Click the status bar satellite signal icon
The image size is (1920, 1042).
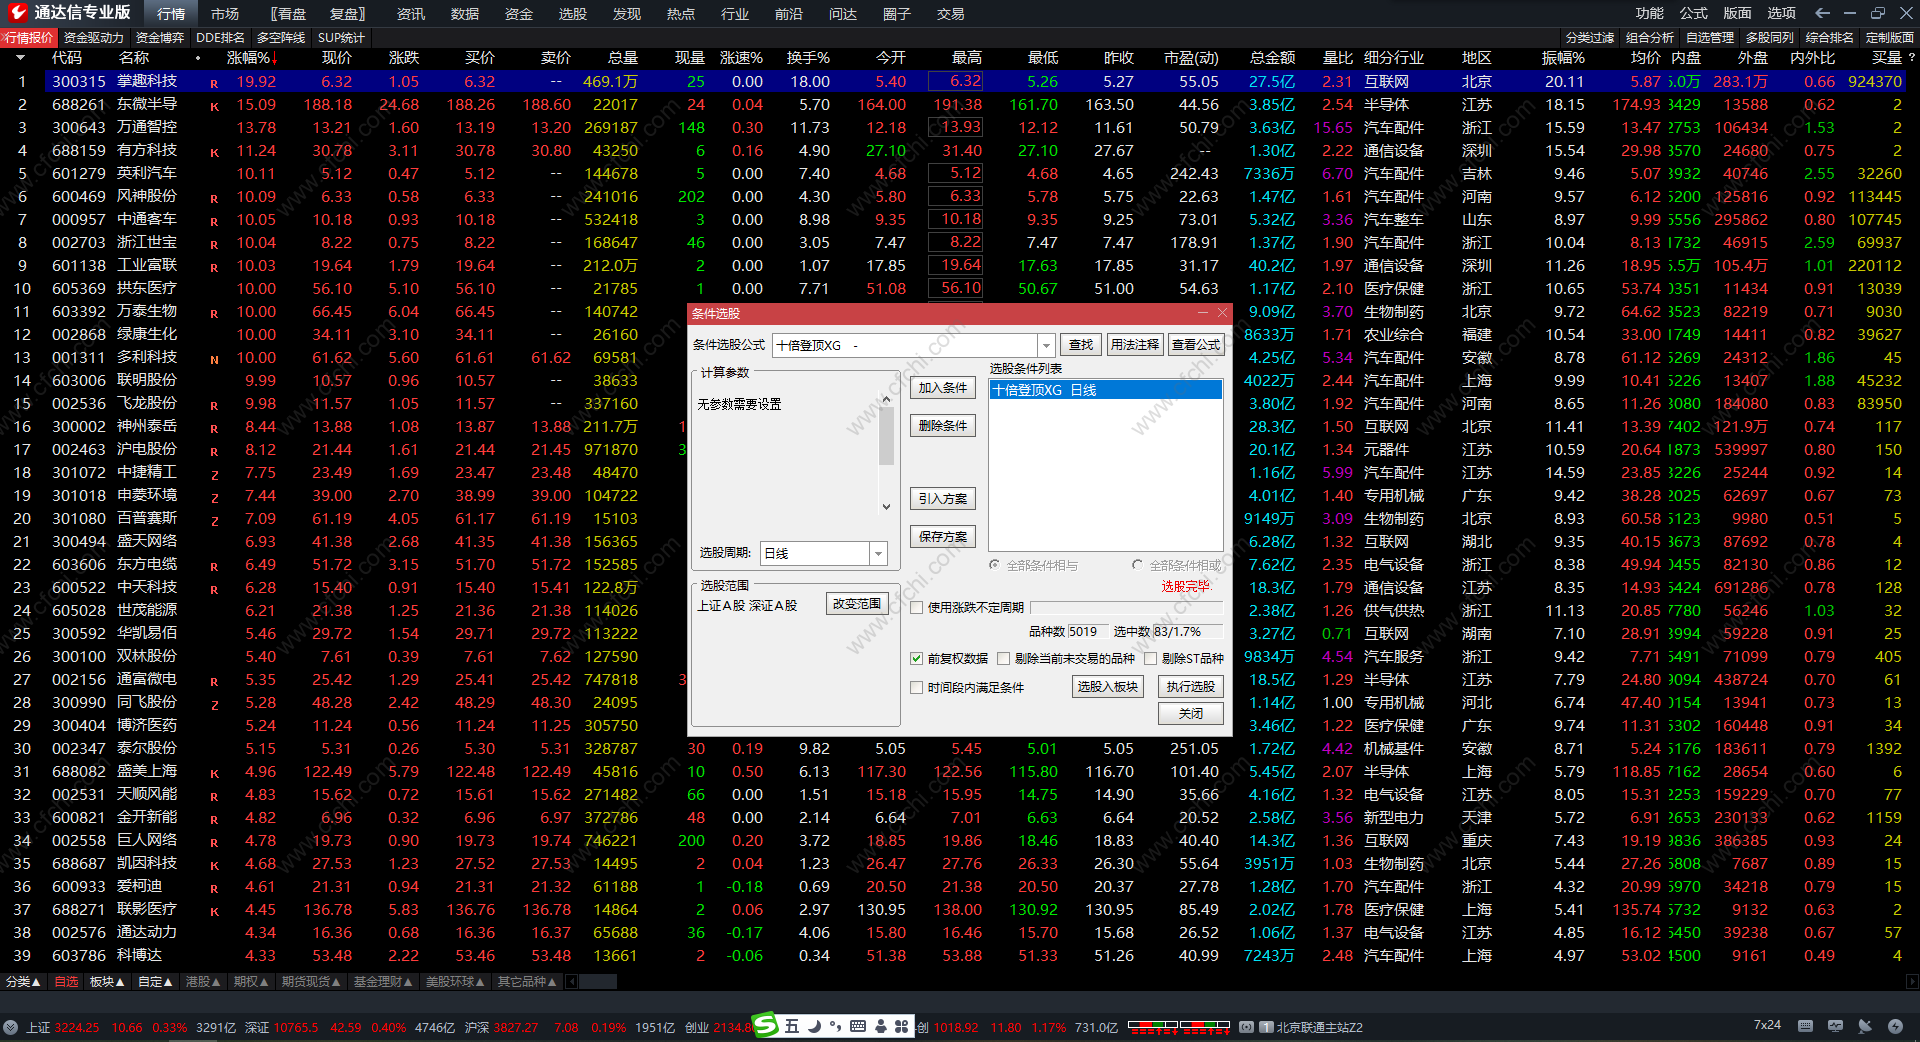(x=1865, y=1026)
